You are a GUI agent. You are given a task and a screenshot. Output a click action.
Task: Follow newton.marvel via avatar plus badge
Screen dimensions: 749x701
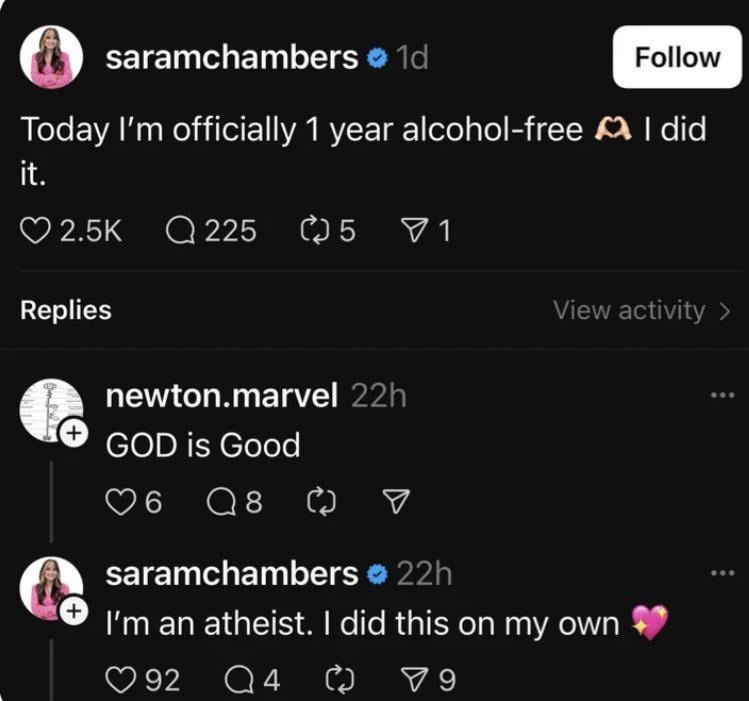74,433
